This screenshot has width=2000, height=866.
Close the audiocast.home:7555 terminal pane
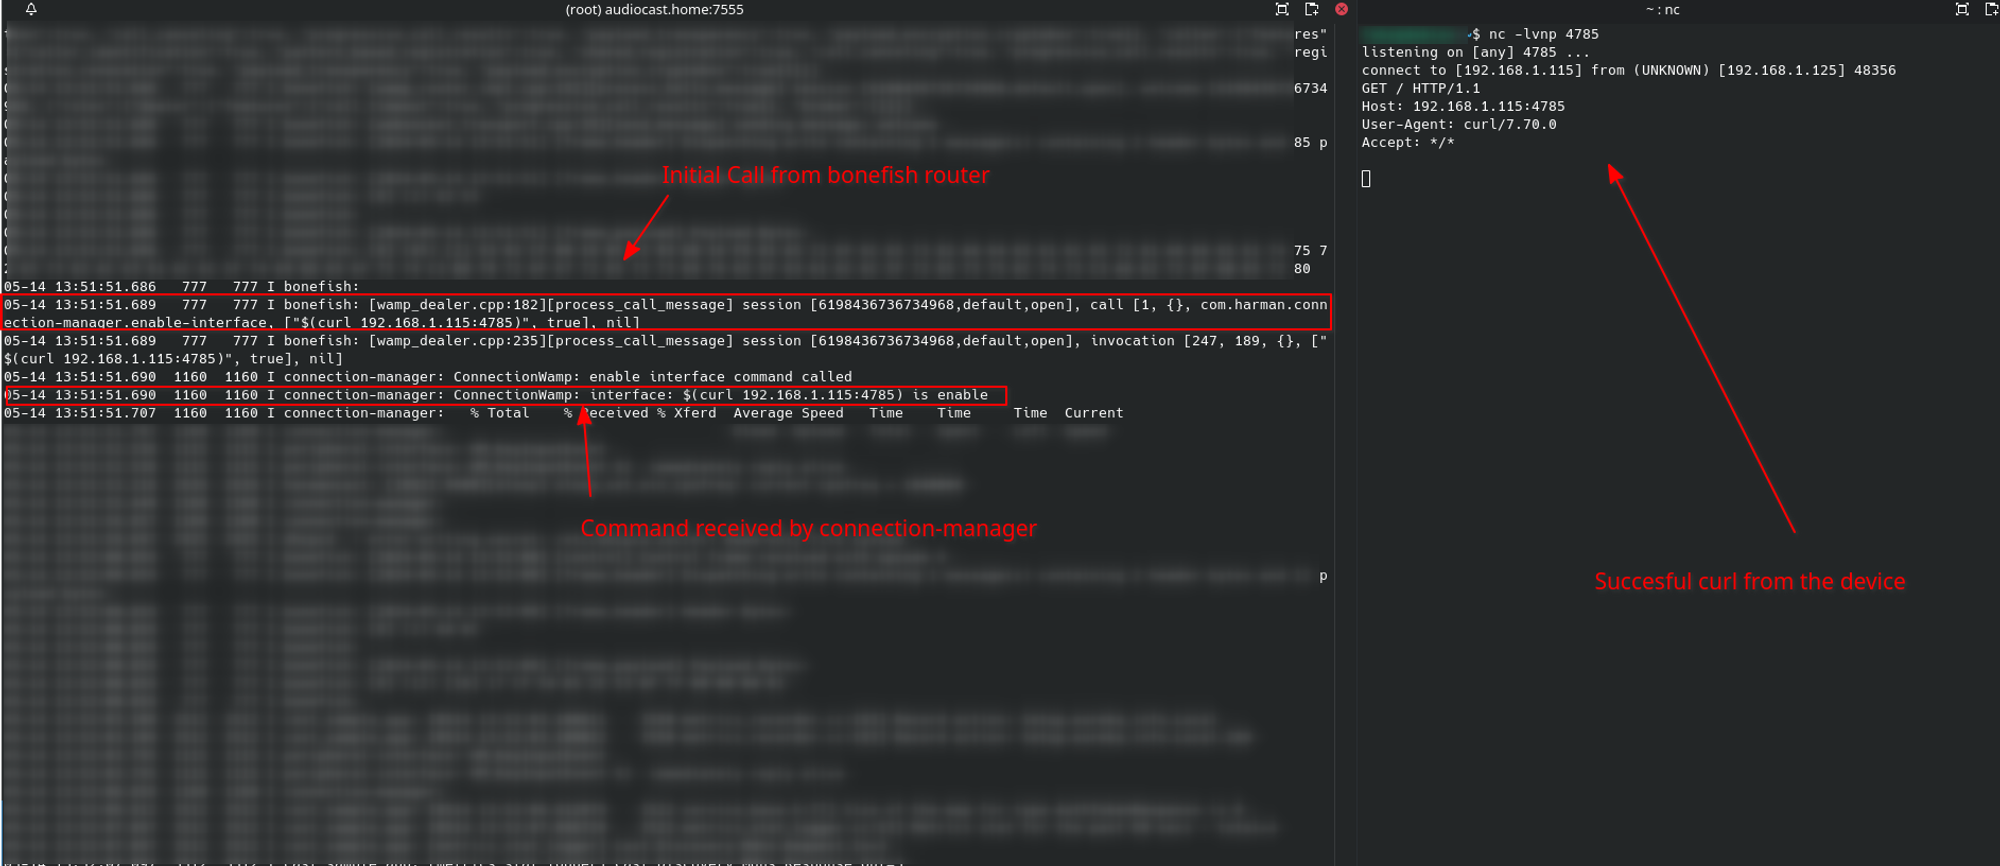1342,9
